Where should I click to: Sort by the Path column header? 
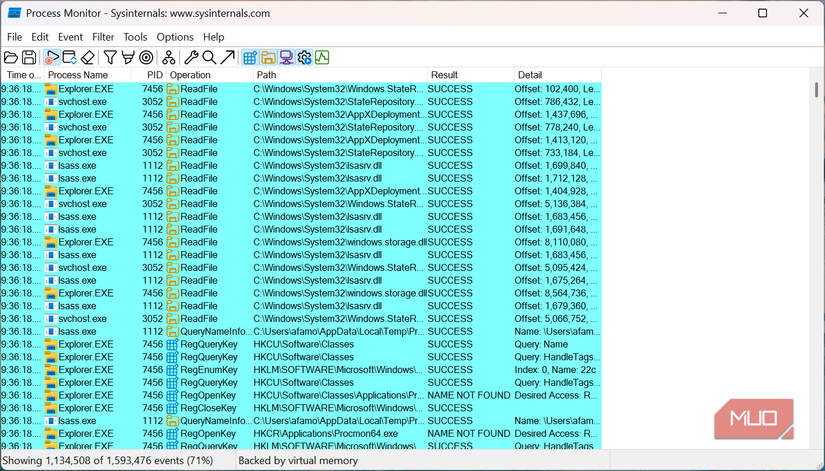pyautogui.click(x=340, y=75)
